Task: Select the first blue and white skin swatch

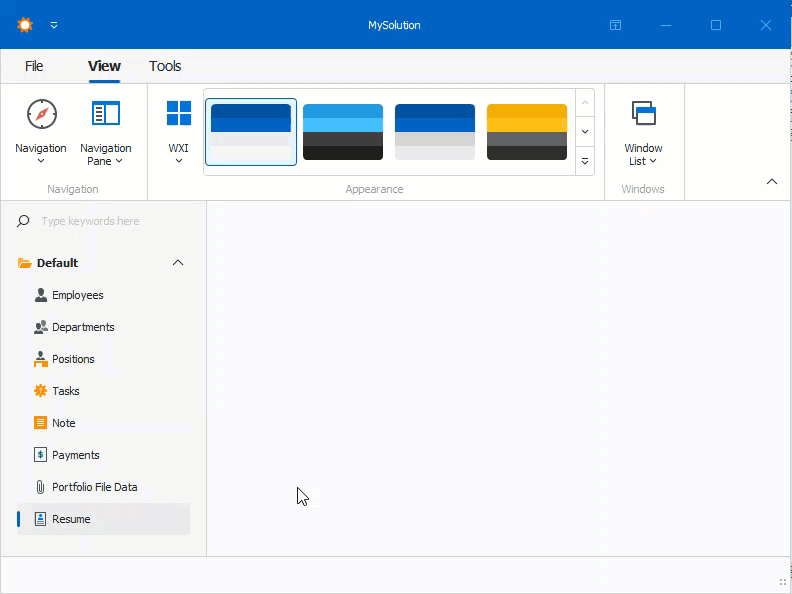Action: [x=251, y=132]
